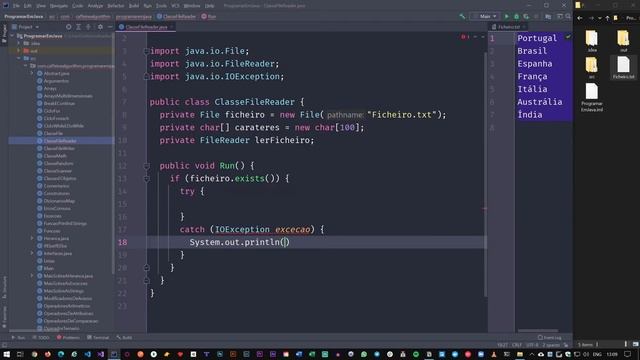Image resolution: width=640 pixels, height=360 pixels.
Task: Open the Build menu
Action: 134,6
